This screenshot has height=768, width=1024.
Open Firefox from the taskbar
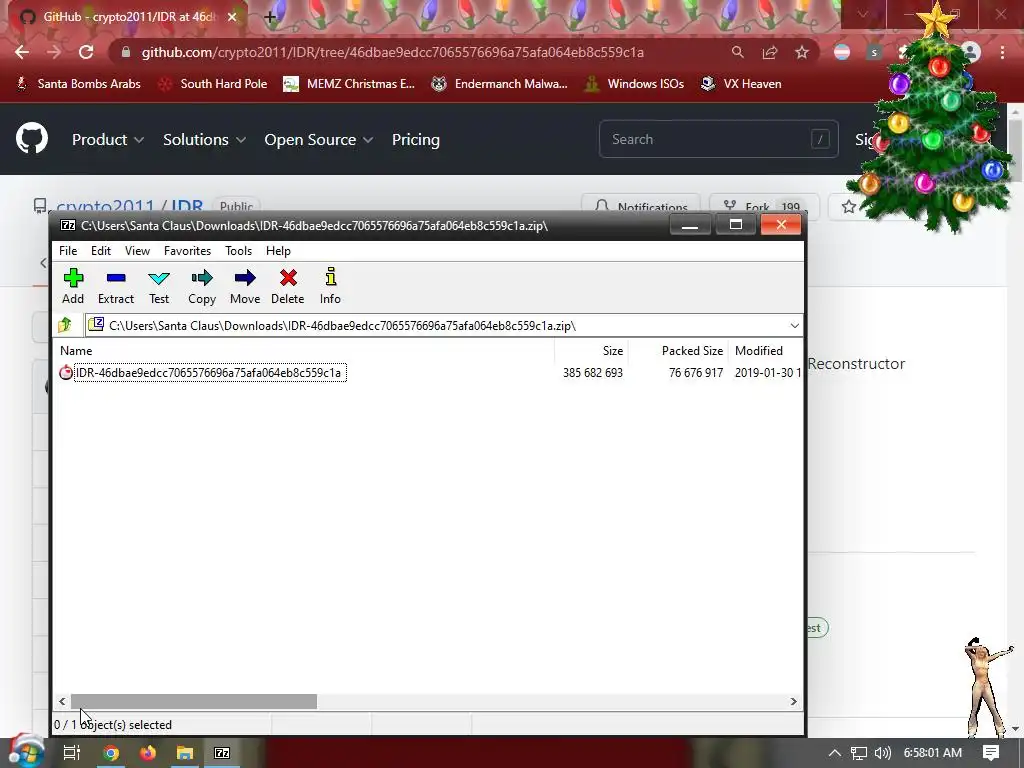click(x=148, y=753)
